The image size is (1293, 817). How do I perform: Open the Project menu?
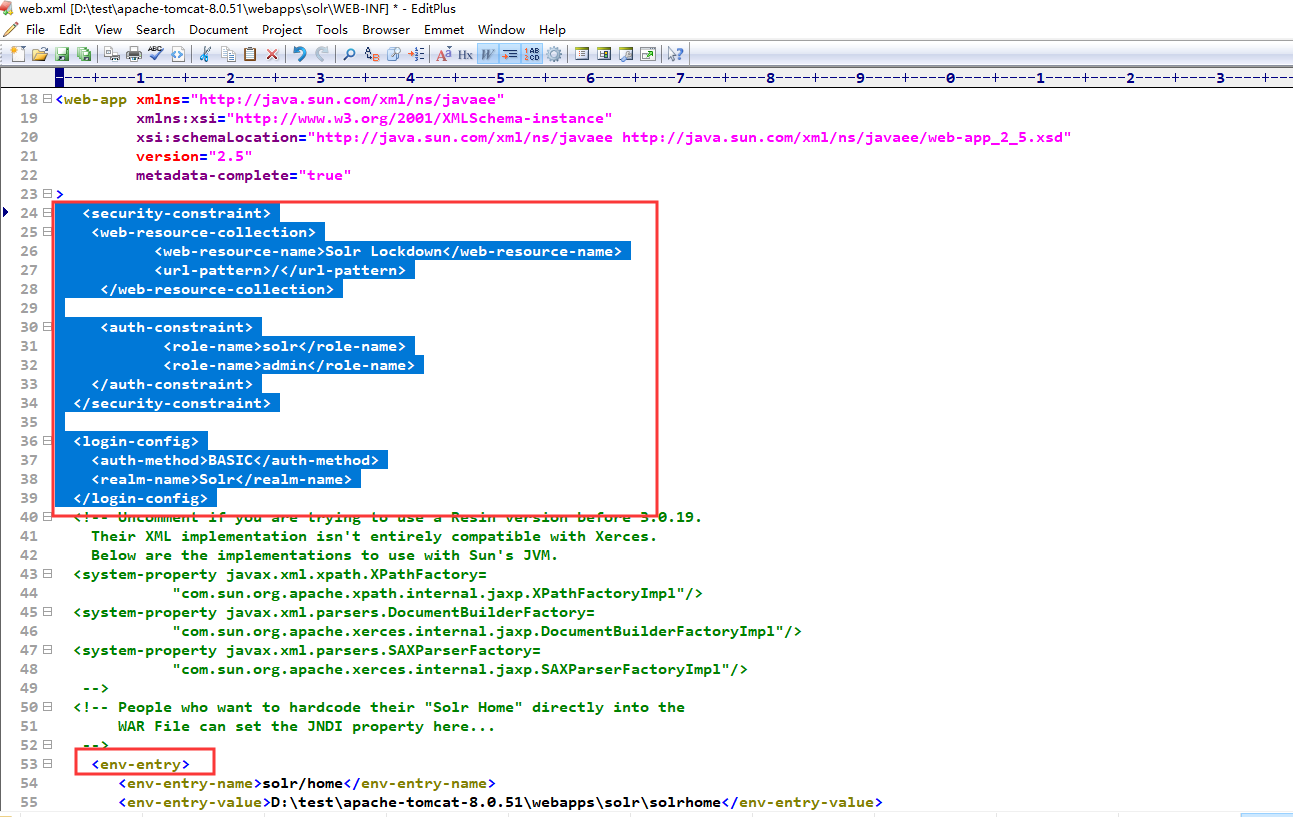tap(282, 29)
